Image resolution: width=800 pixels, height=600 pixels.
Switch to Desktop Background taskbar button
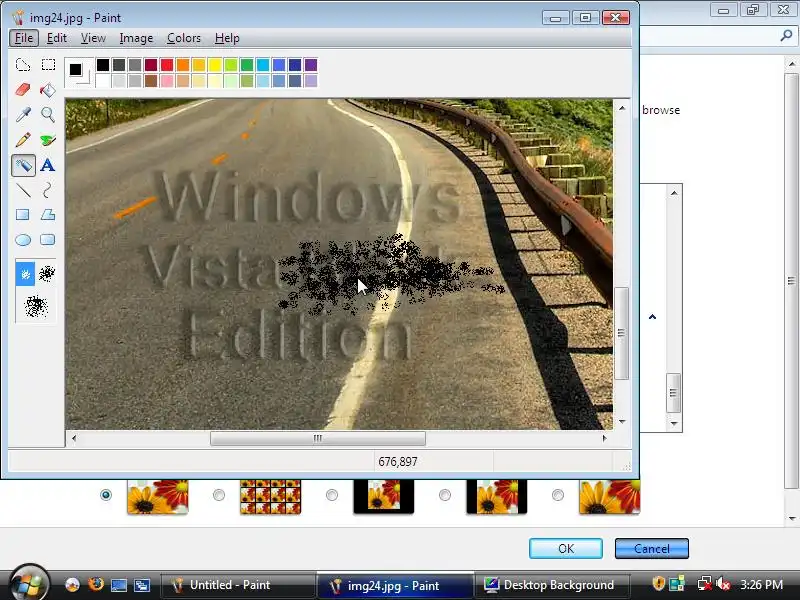click(551, 585)
